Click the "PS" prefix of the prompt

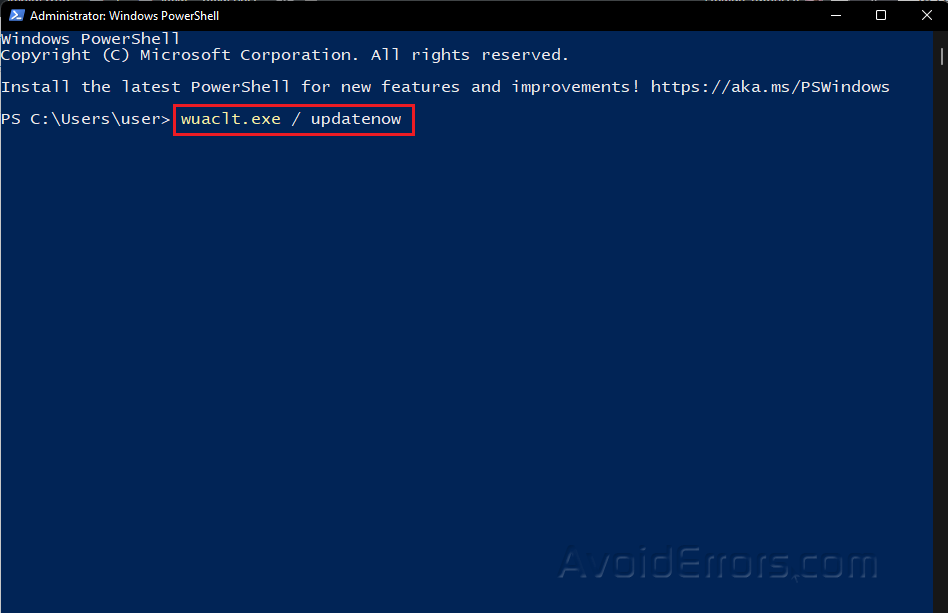(11, 119)
